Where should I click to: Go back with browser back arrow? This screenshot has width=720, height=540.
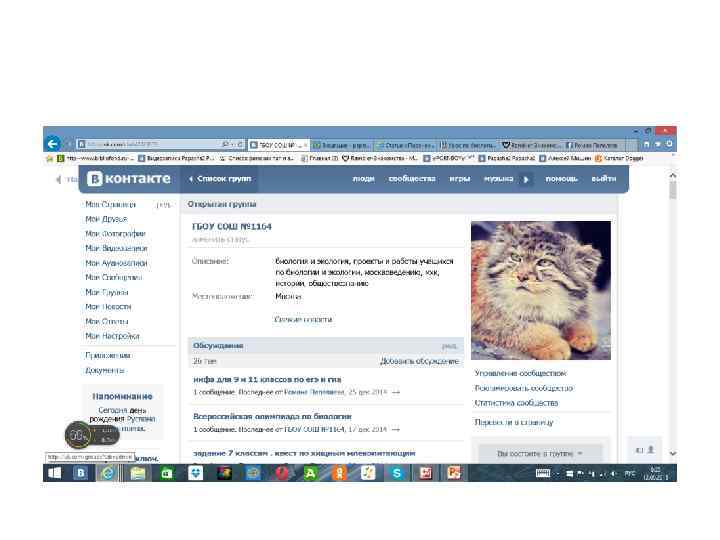[52, 144]
